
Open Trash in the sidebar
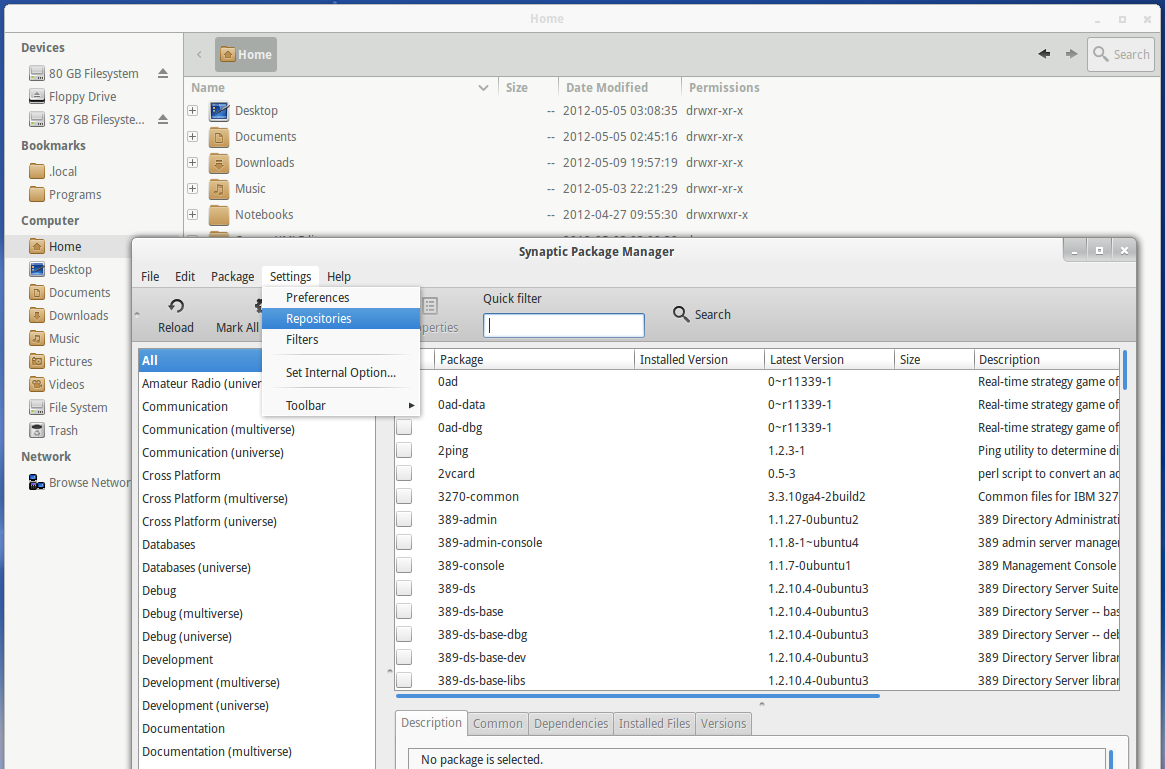[x=53, y=430]
